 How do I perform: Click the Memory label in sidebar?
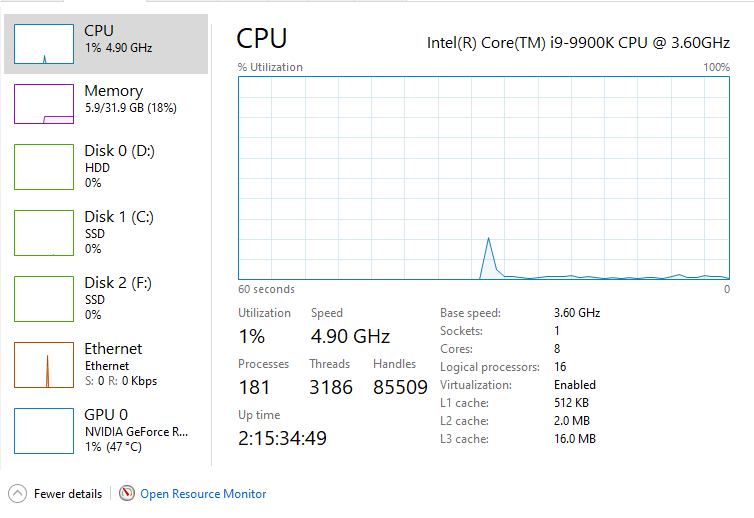tap(113, 91)
